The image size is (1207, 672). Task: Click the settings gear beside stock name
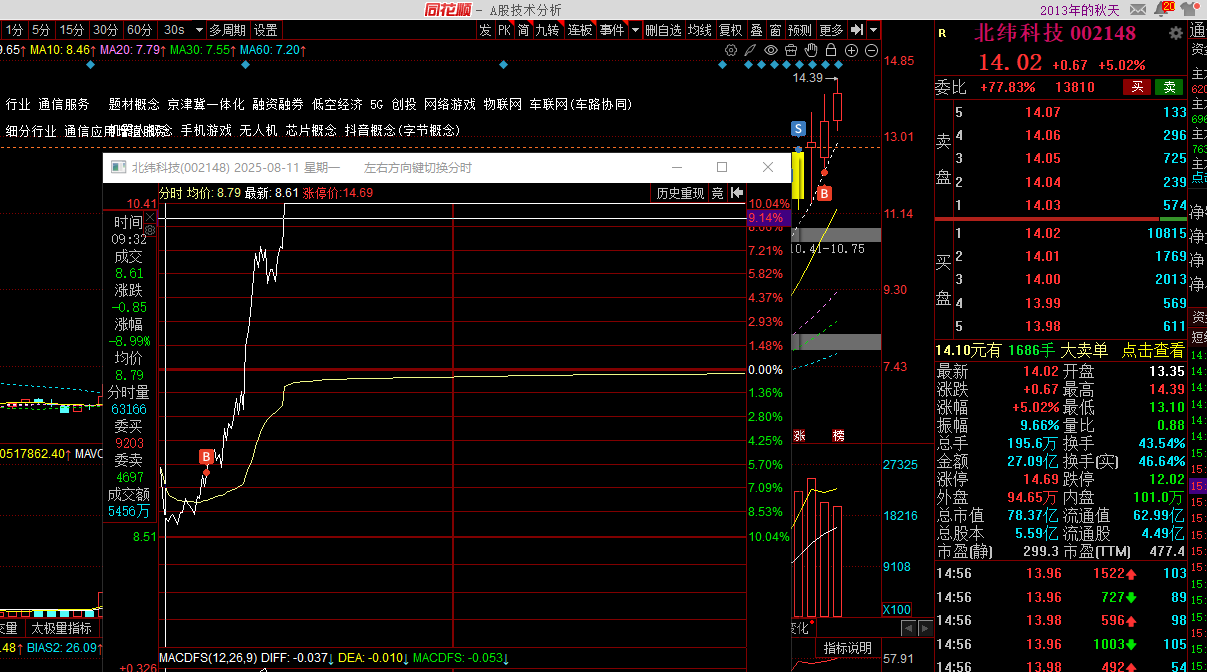[1175, 33]
